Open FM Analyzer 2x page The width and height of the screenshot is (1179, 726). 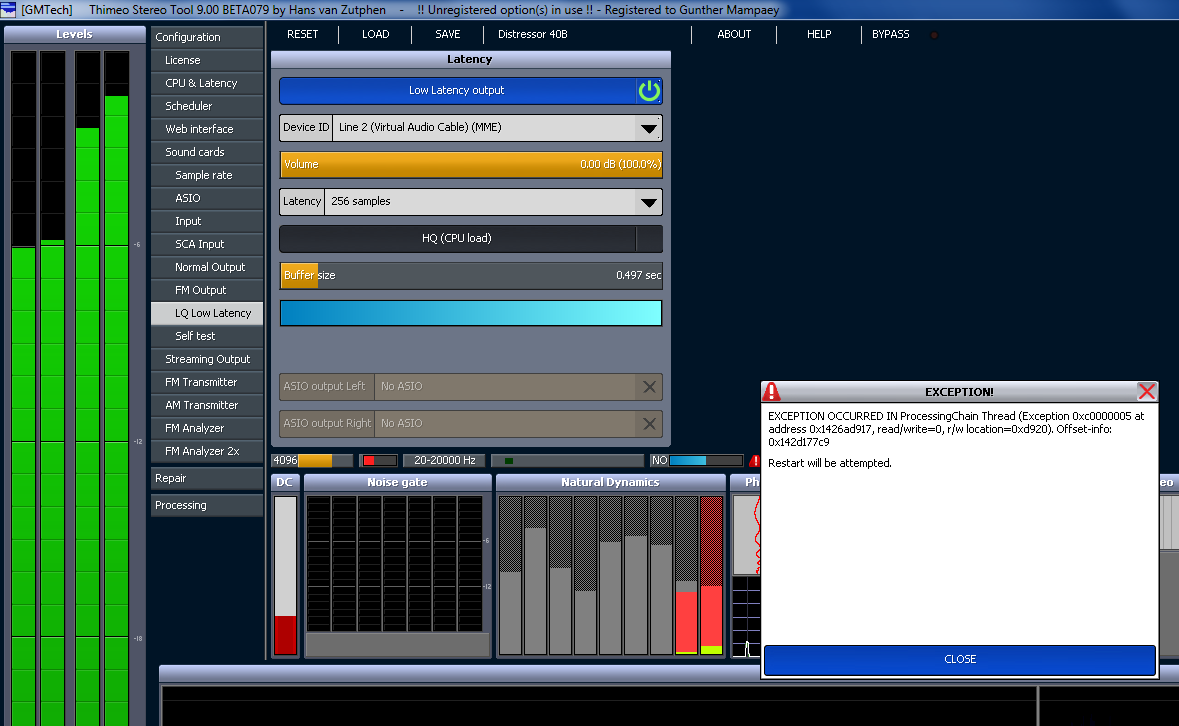click(x=207, y=451)
